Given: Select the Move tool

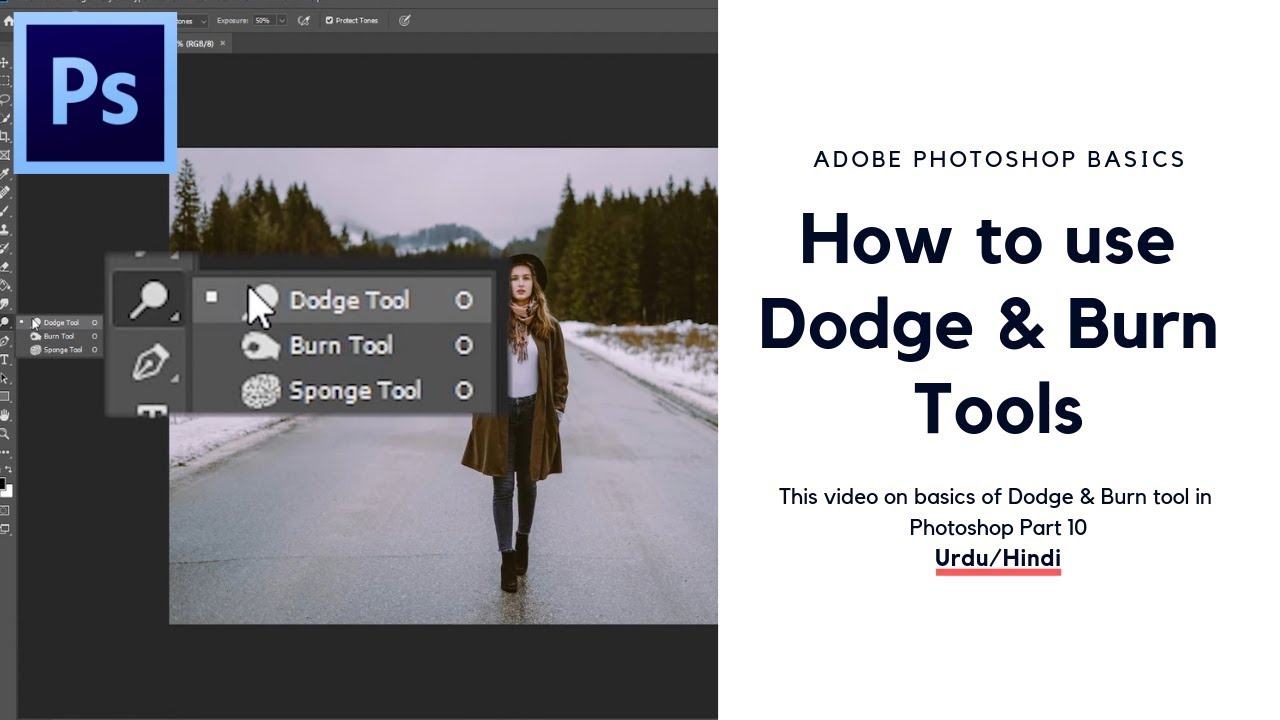Looking at the screenshot, I should point(5,63).
